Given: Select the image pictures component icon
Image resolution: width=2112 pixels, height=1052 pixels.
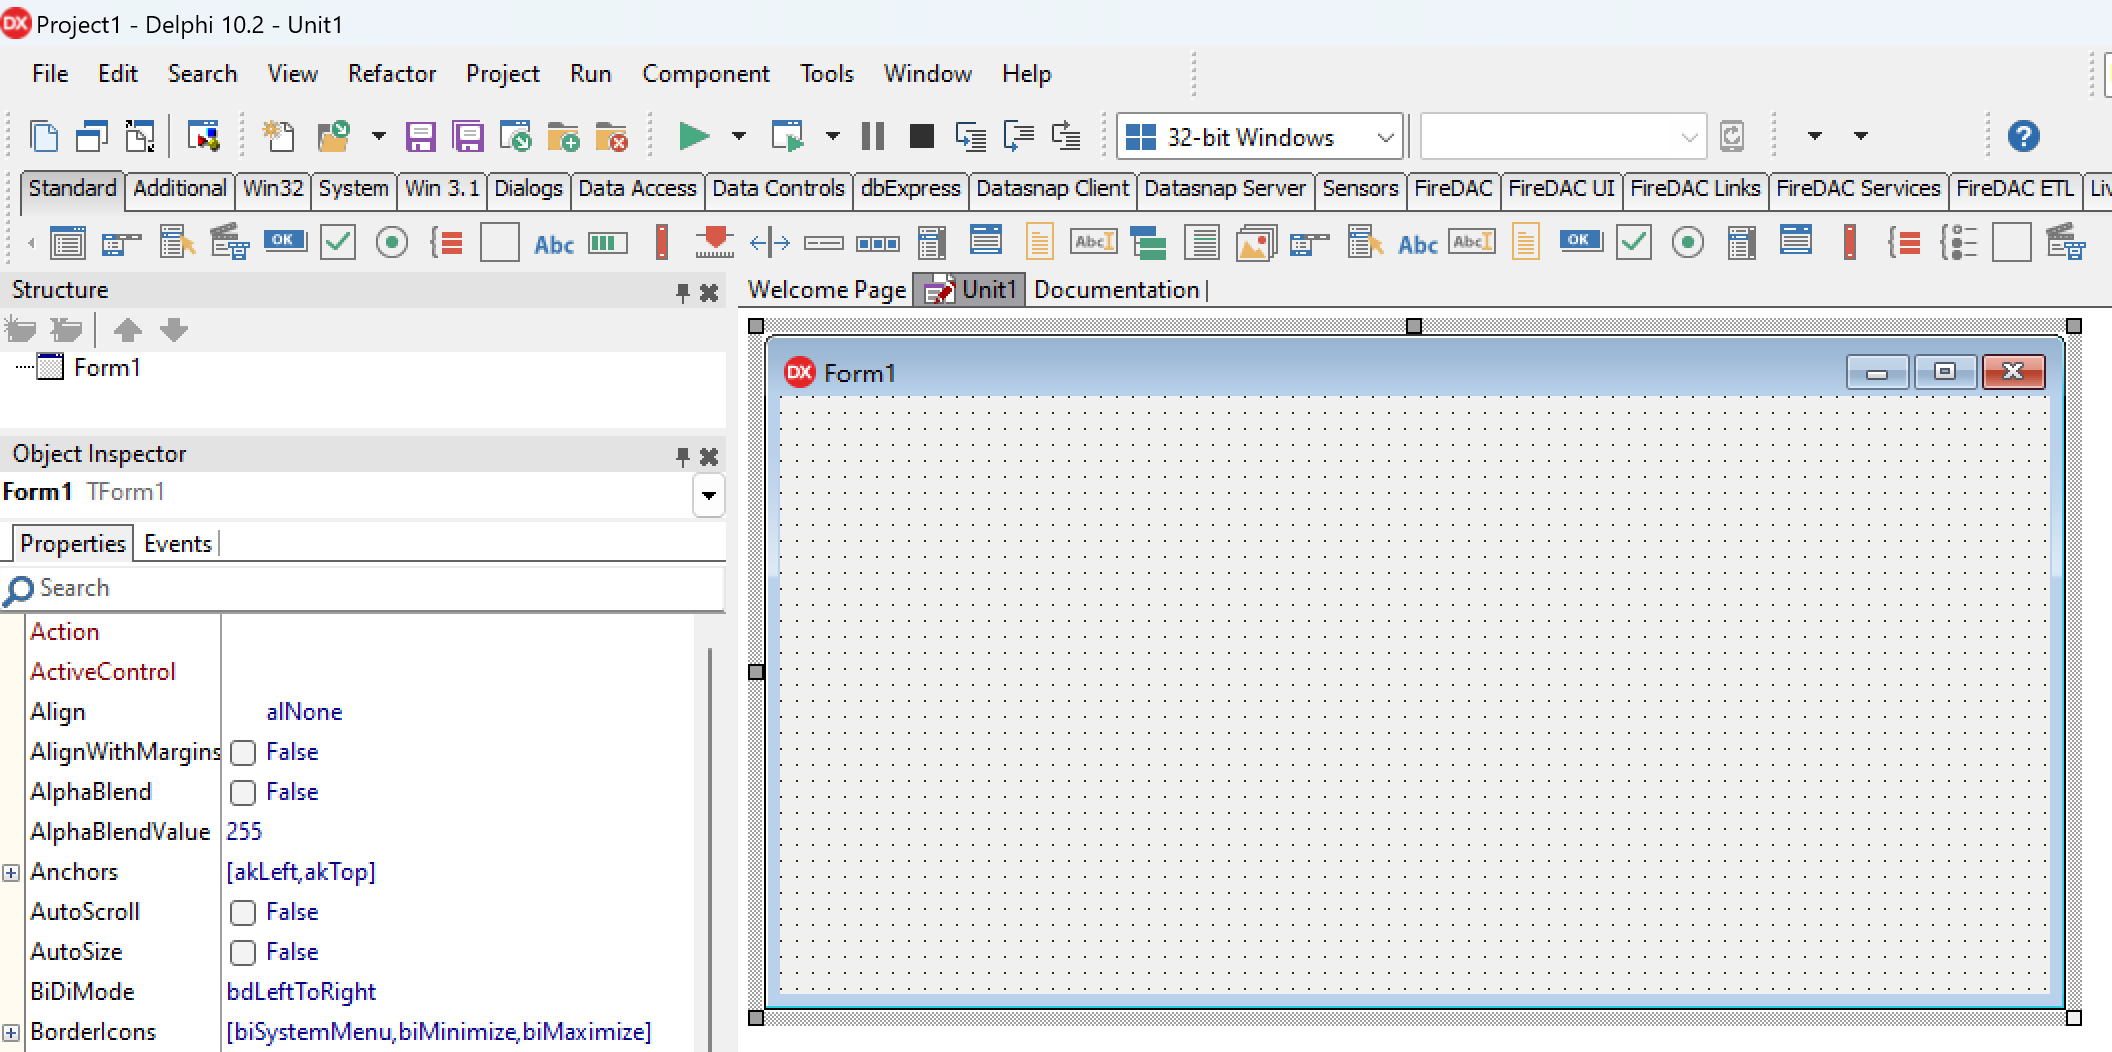Looking at the screenshot, I should (1256, 243).
